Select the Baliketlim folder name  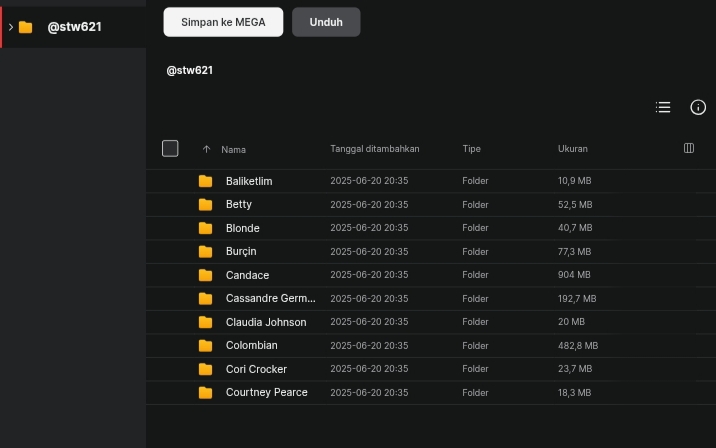pyautogui.click(x=249, y=181)
